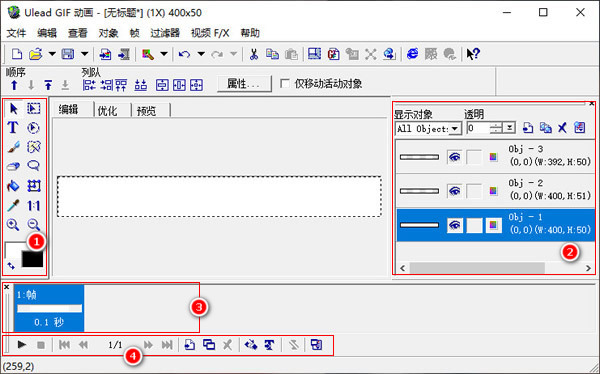600x374 pixels.
Task: Open the transparency slider dropdown arrow
Action: tap(509, 128)
